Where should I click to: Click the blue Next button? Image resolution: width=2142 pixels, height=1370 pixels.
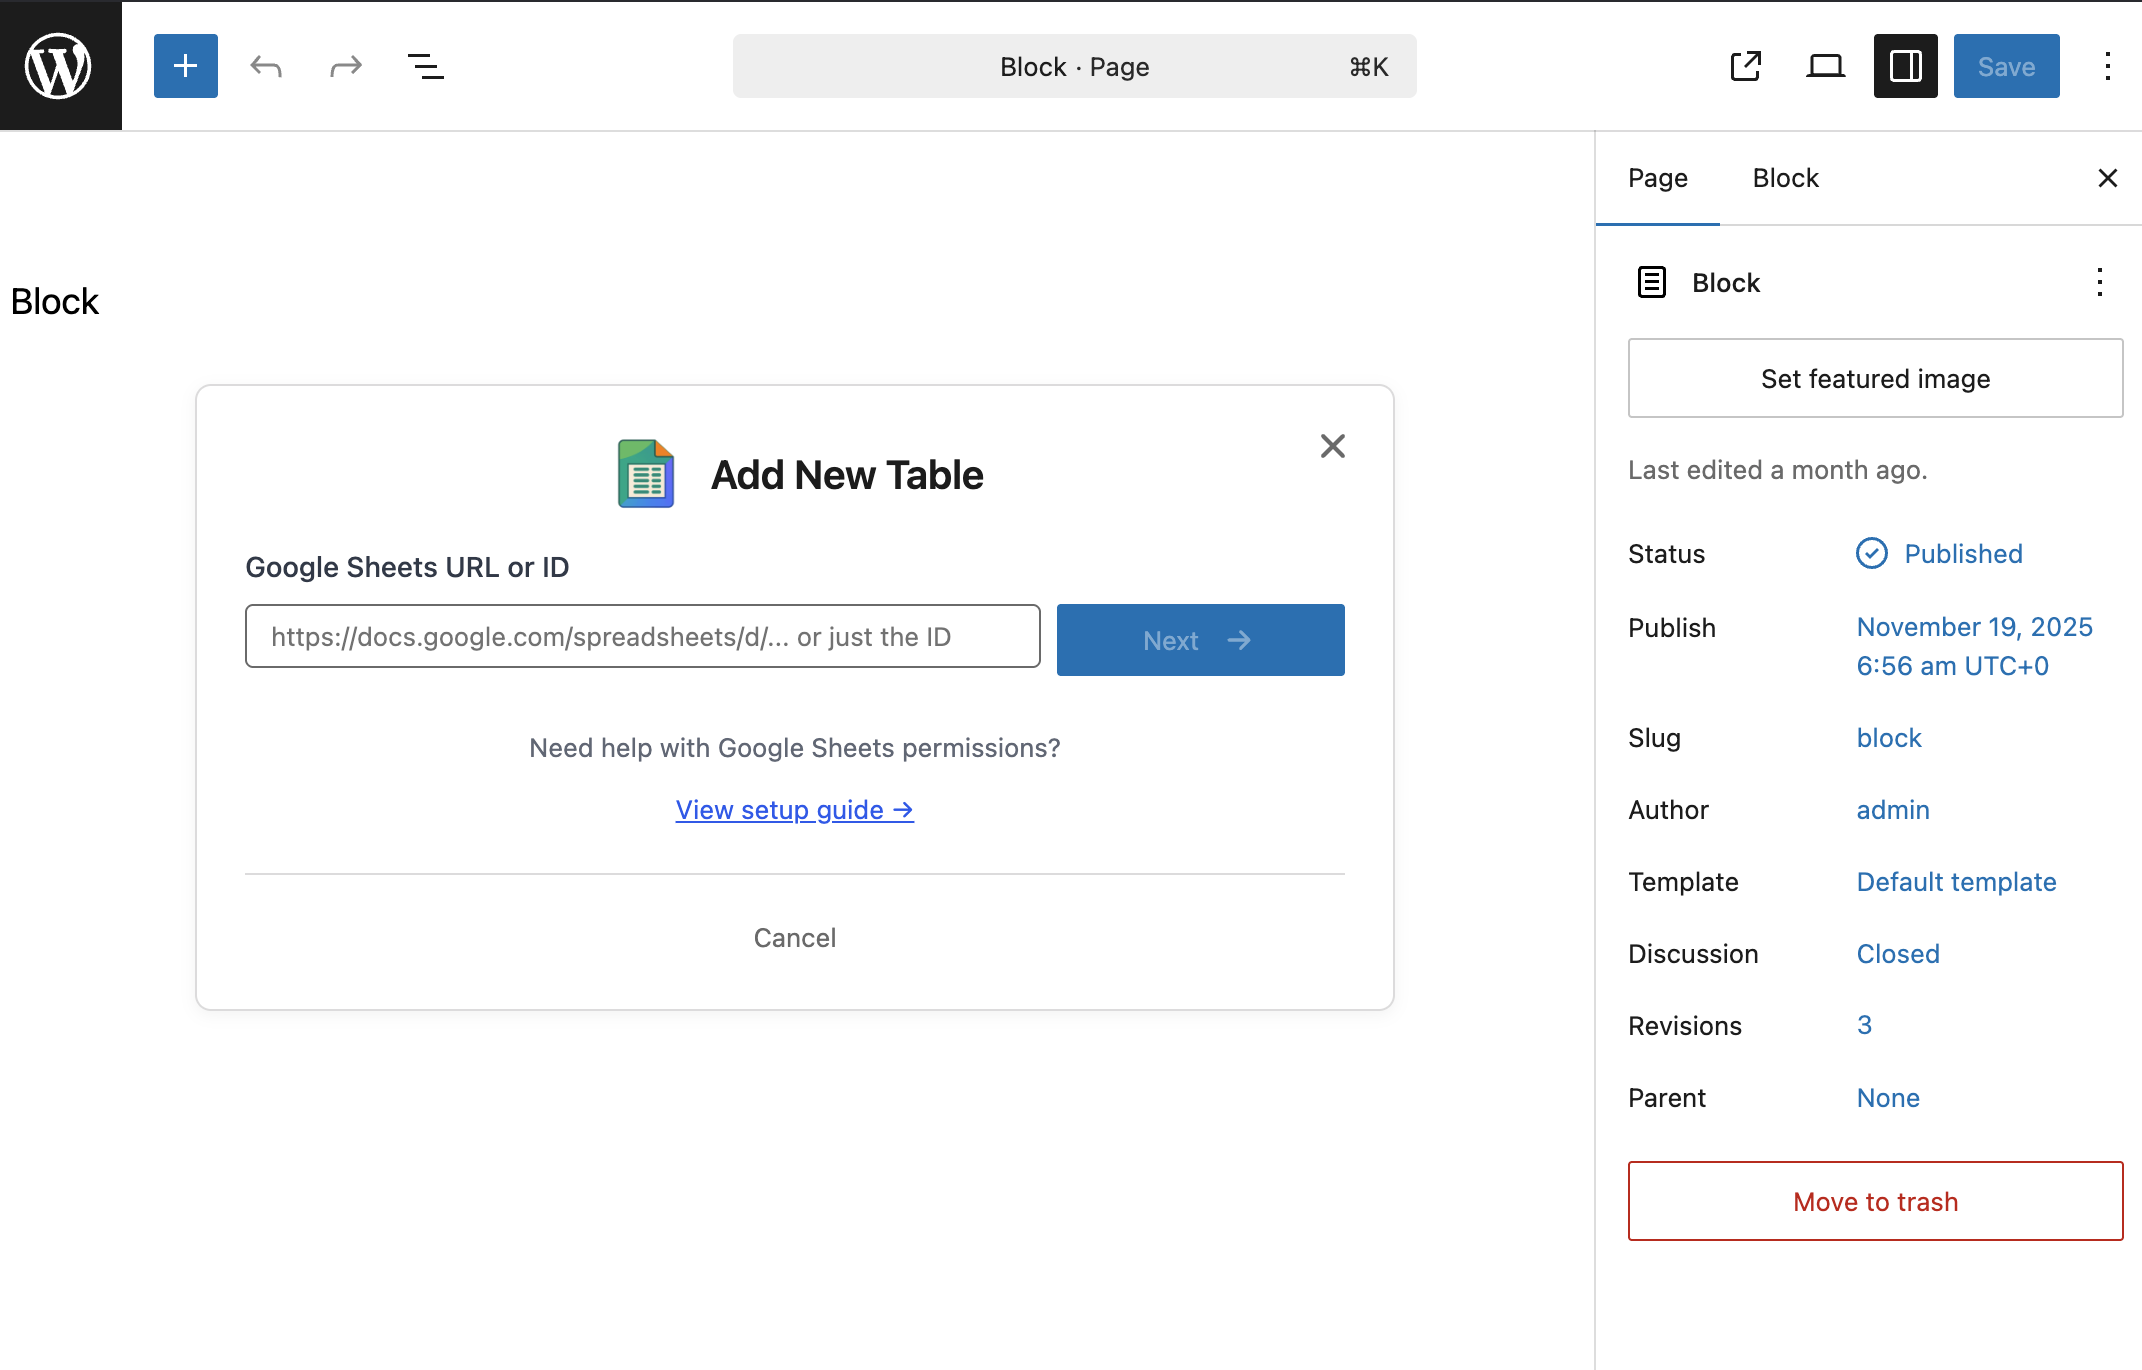[1200, 640]
